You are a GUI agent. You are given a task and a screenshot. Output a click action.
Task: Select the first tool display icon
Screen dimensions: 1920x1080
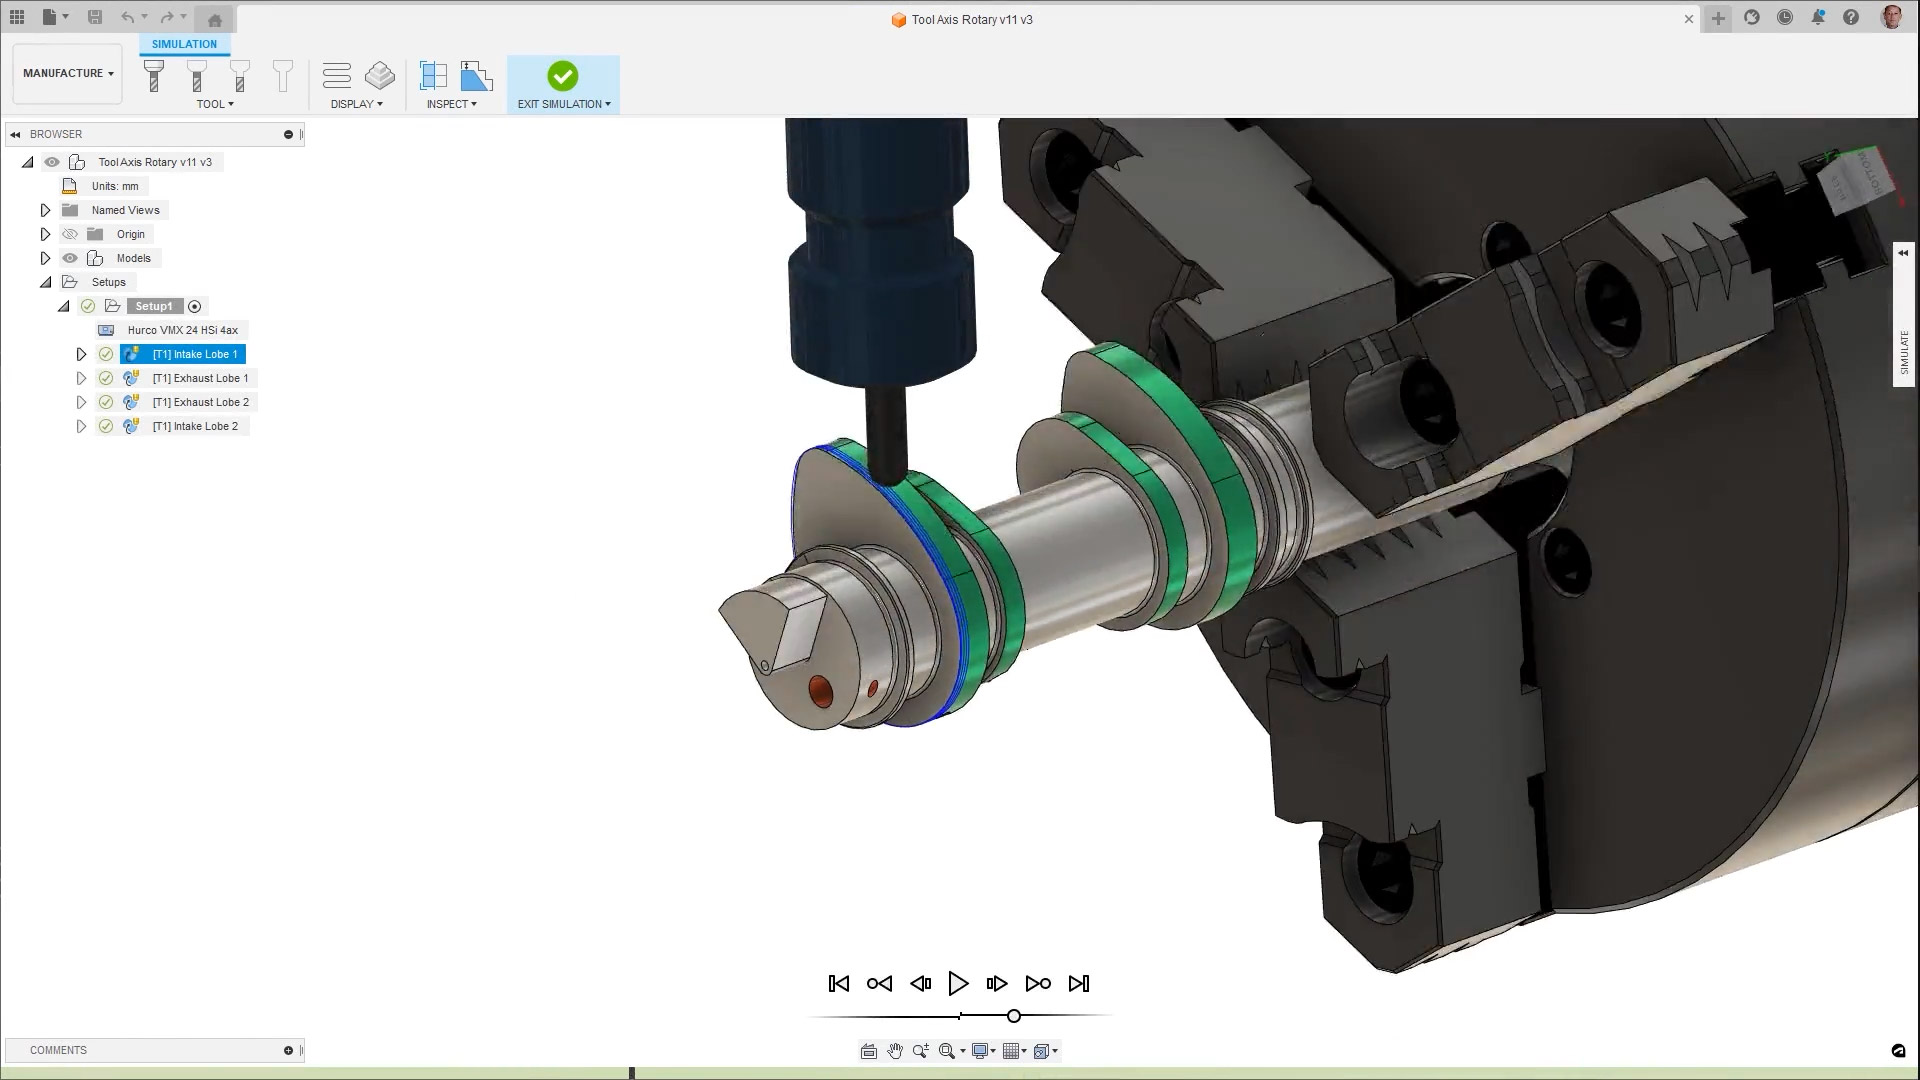154,76
